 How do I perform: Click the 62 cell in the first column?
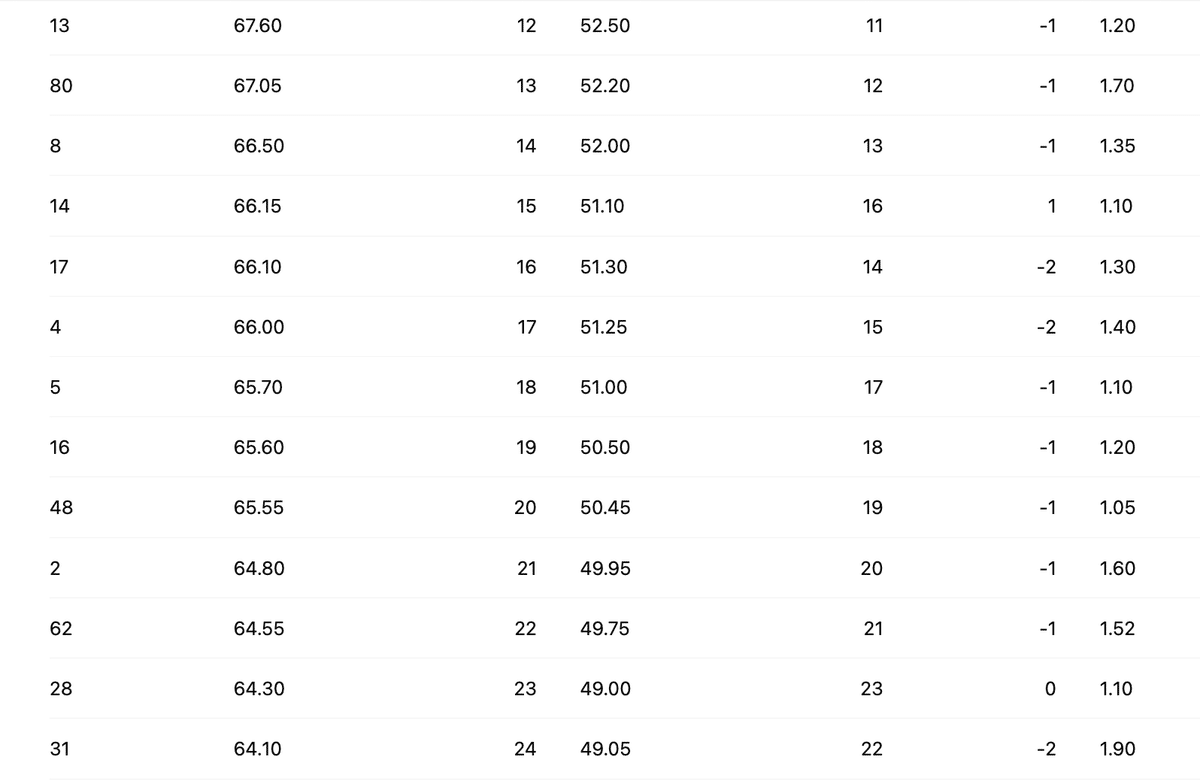[x=61, y=628]
